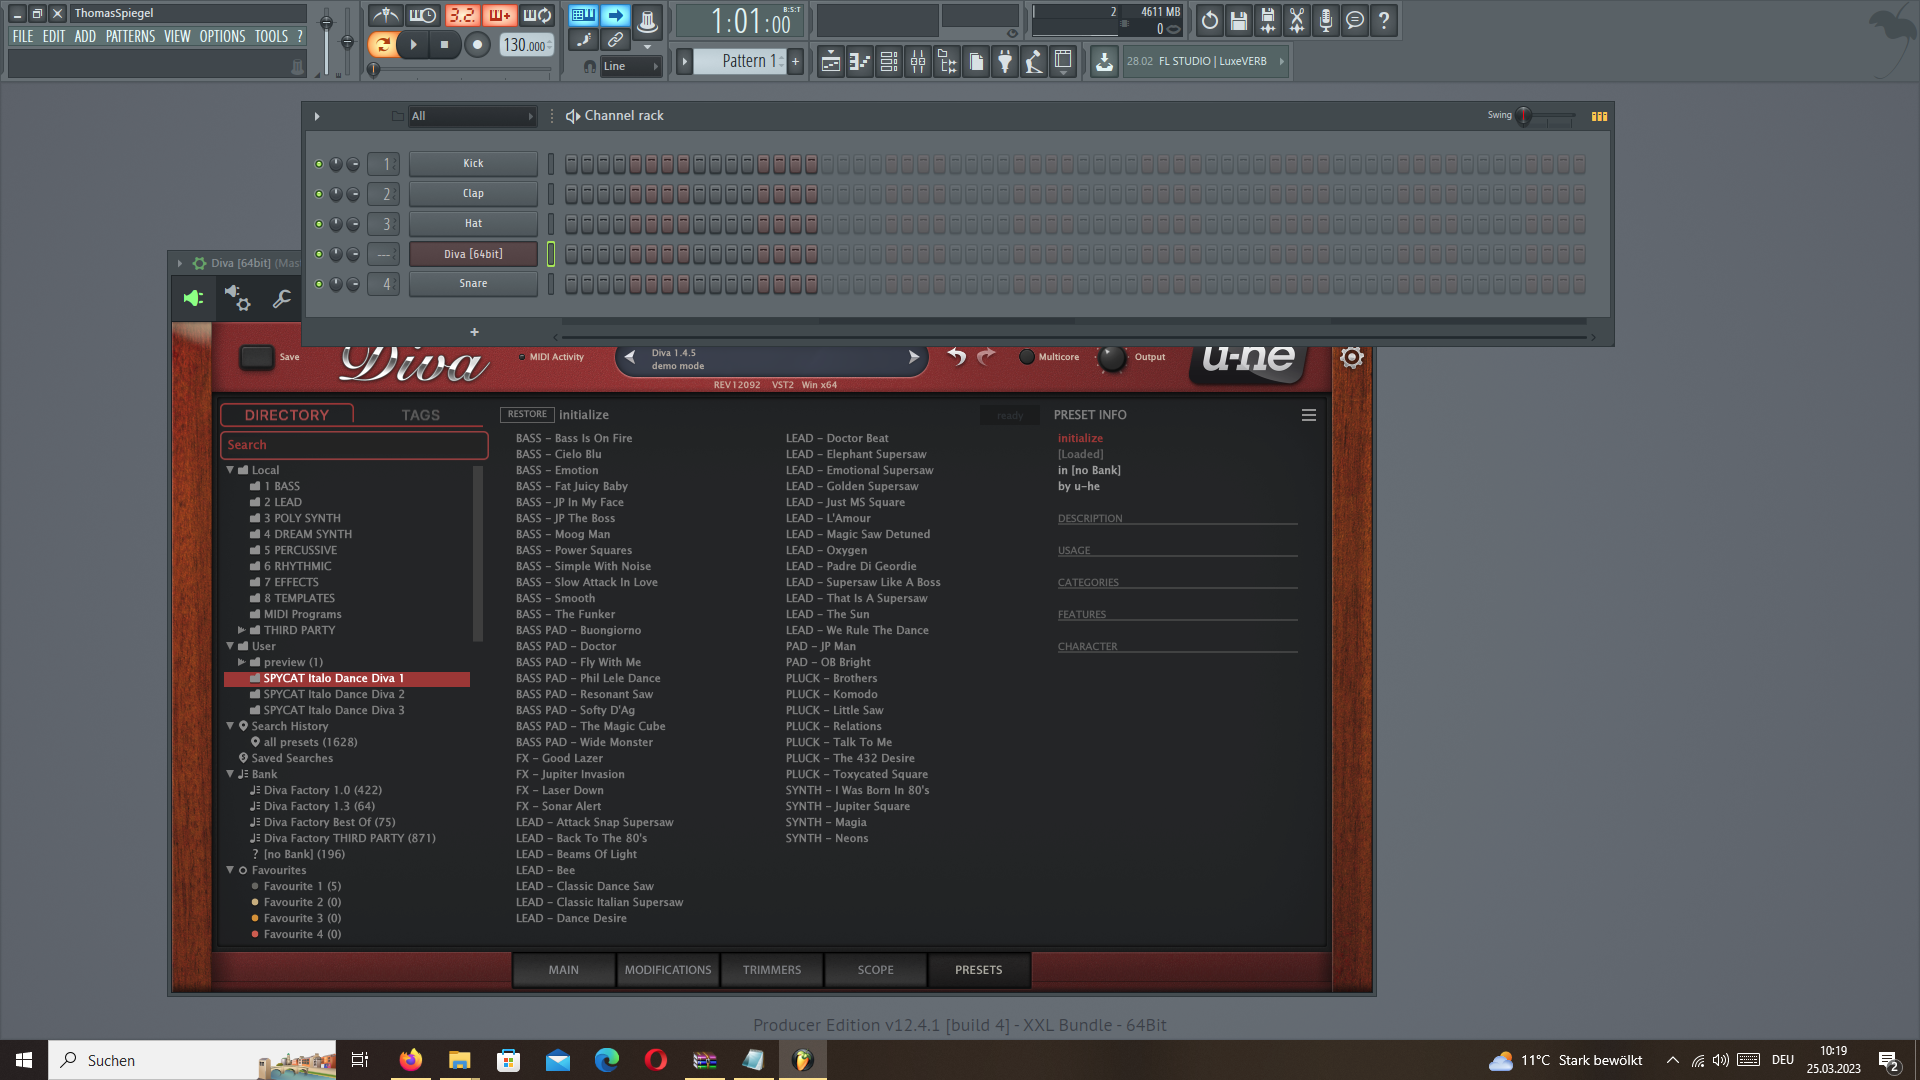Open the Line snap dropdown
1920x1080 pixels.
(x=631, y=66)
